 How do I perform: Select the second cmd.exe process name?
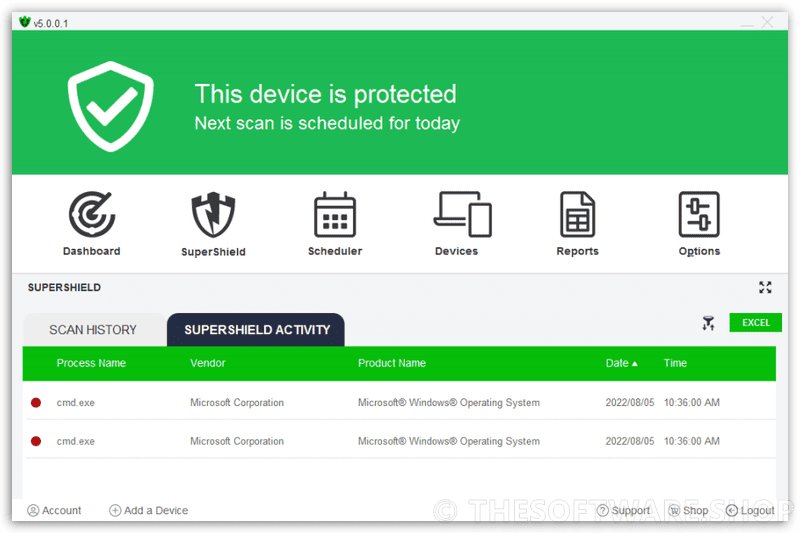coord(76,441)
